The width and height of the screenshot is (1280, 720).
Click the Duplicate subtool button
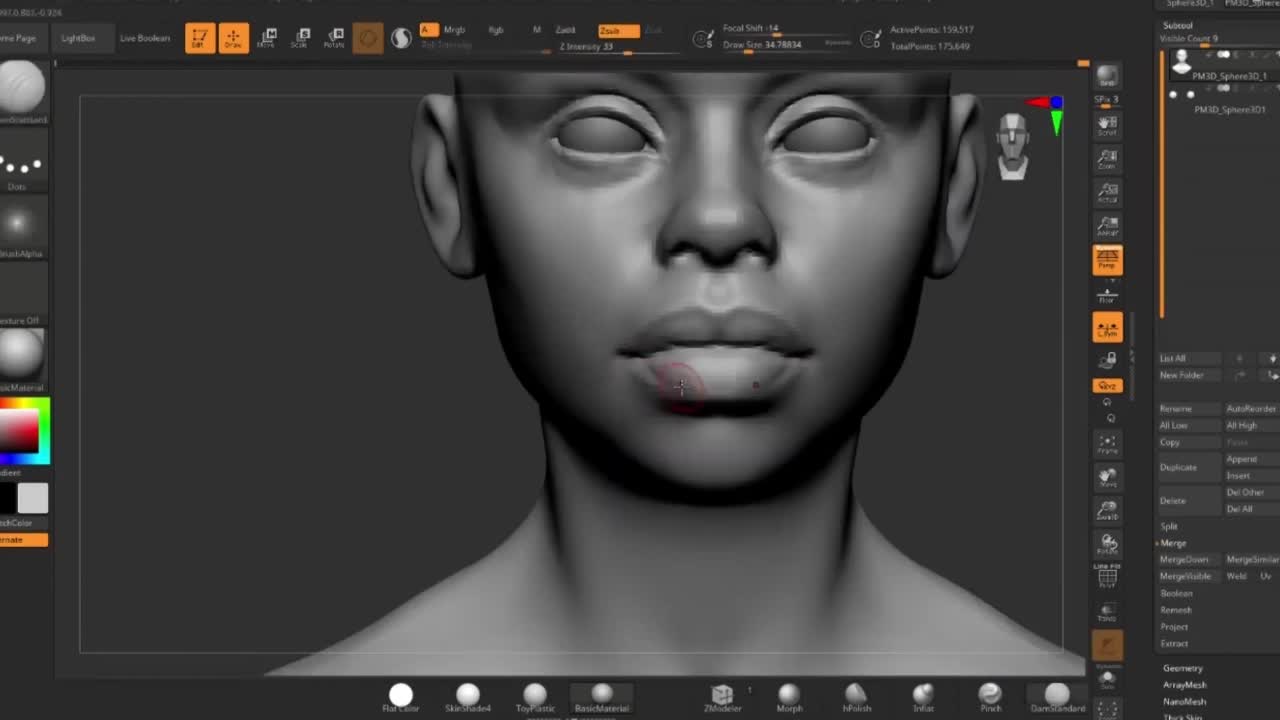pos(1188,467)
